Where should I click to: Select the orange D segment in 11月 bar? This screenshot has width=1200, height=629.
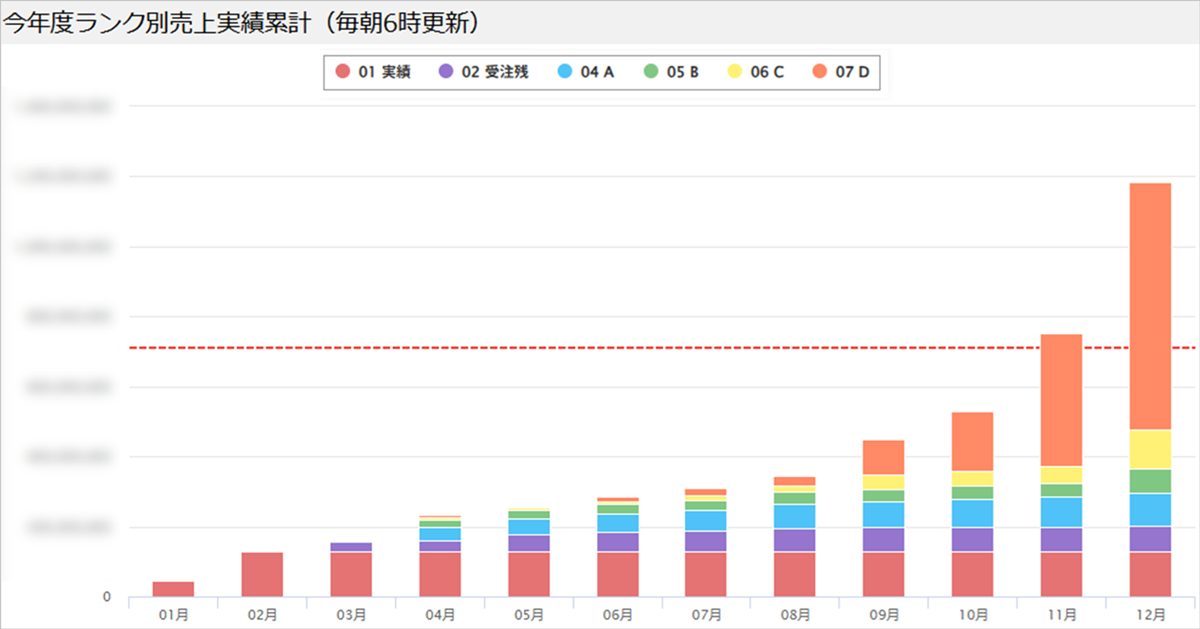[1061, 400]
